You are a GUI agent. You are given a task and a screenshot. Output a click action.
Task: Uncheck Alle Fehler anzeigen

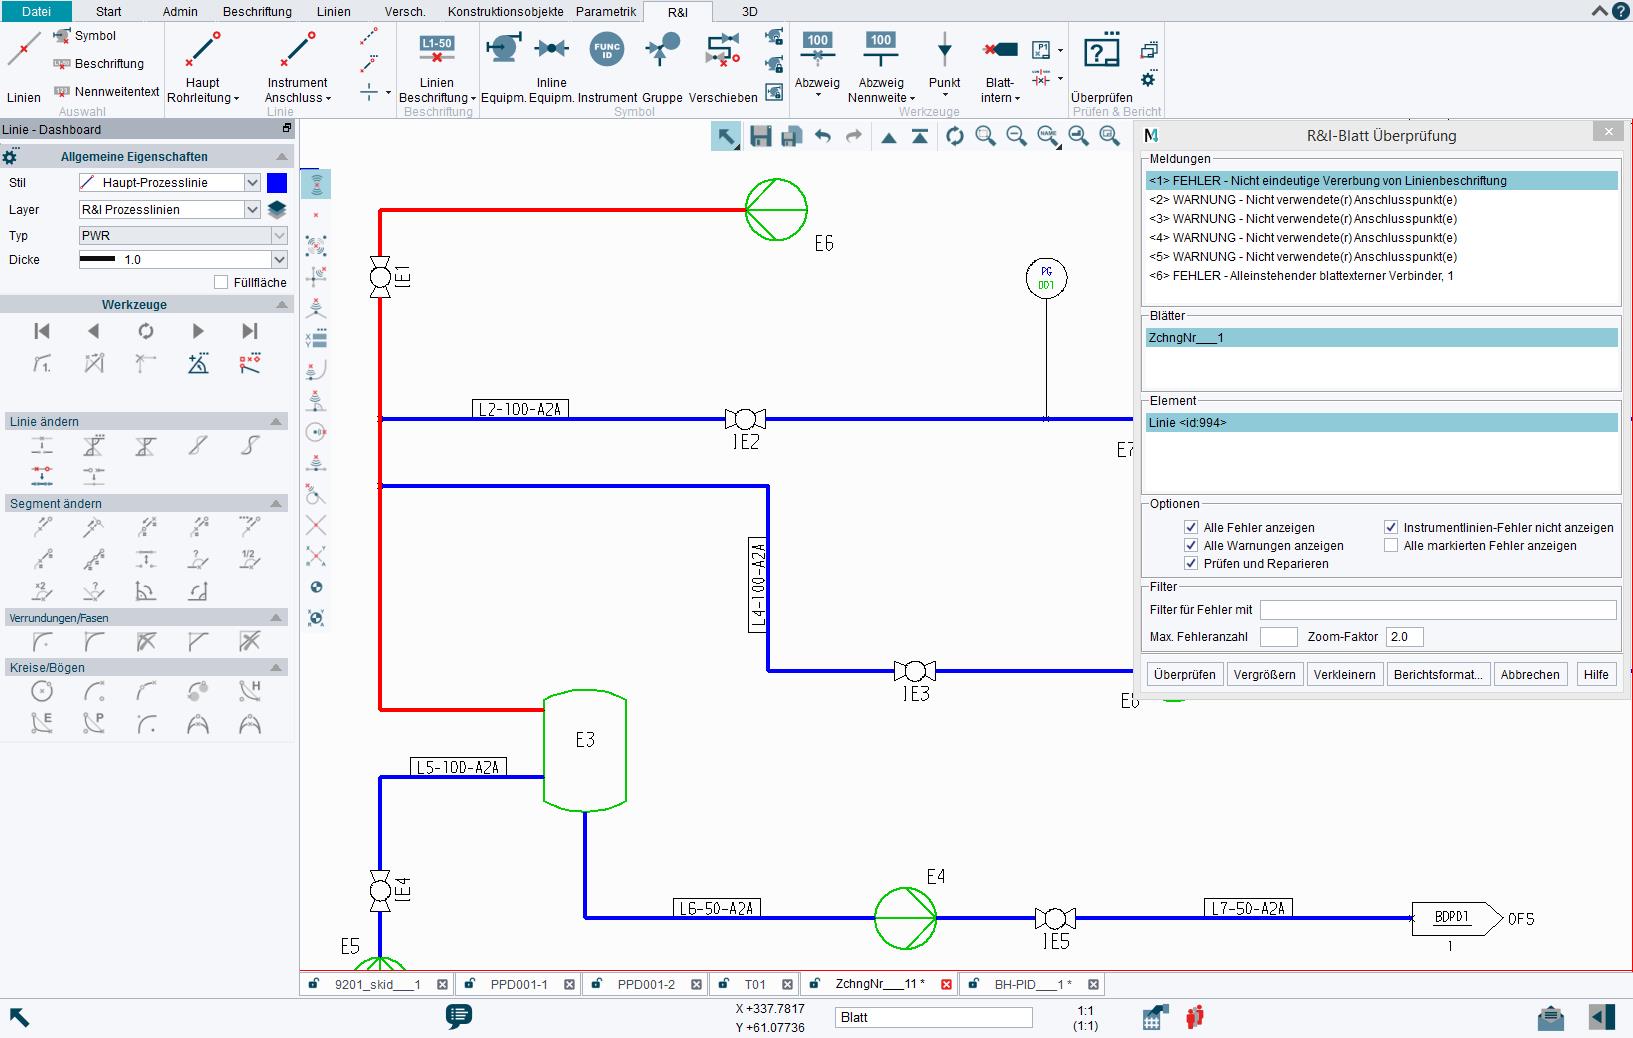[1191, 527]
